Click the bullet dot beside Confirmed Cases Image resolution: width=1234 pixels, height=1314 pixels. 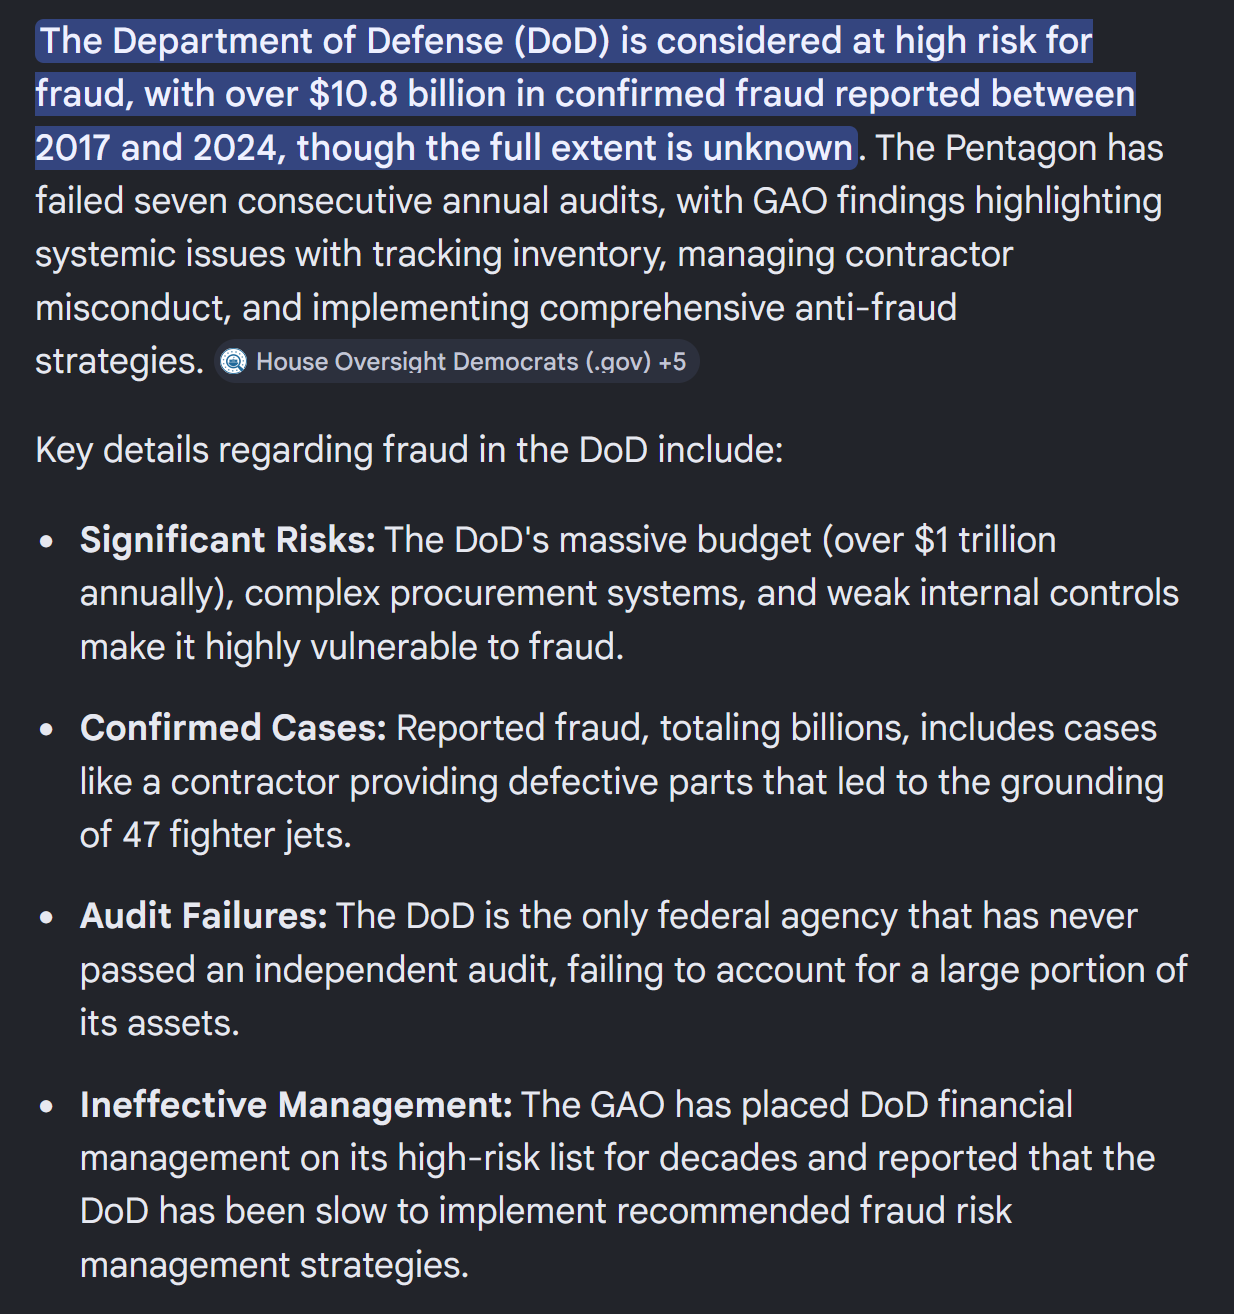coord(46,729)
